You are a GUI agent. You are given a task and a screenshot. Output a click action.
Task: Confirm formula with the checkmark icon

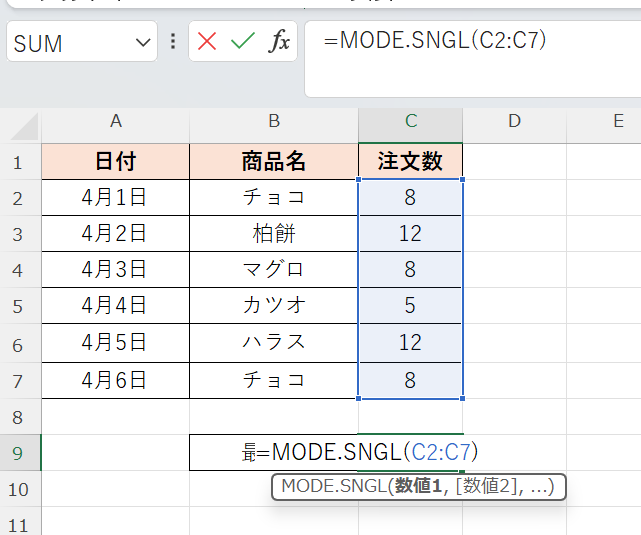point(242,42)
